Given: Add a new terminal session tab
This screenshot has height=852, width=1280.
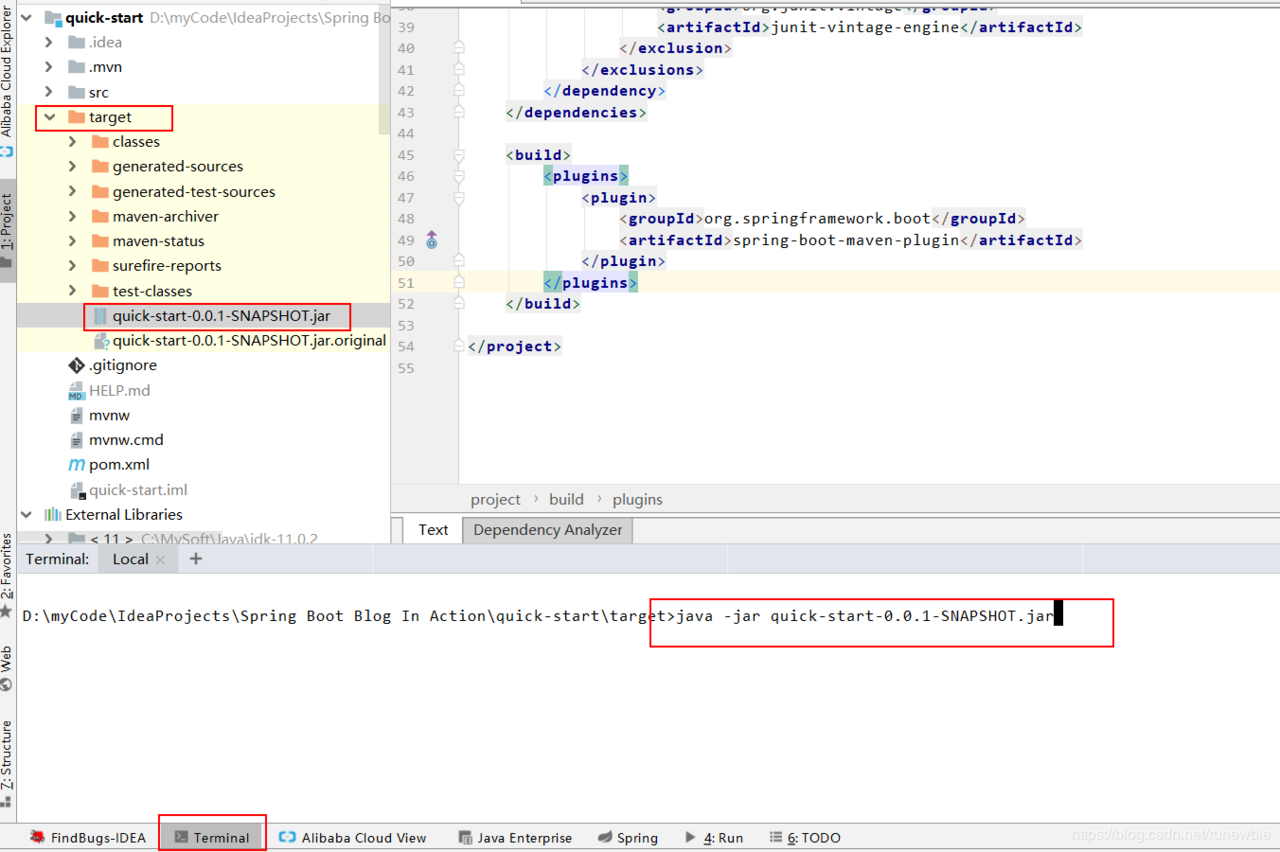Looking at the screenshot, I should [195, 559].
